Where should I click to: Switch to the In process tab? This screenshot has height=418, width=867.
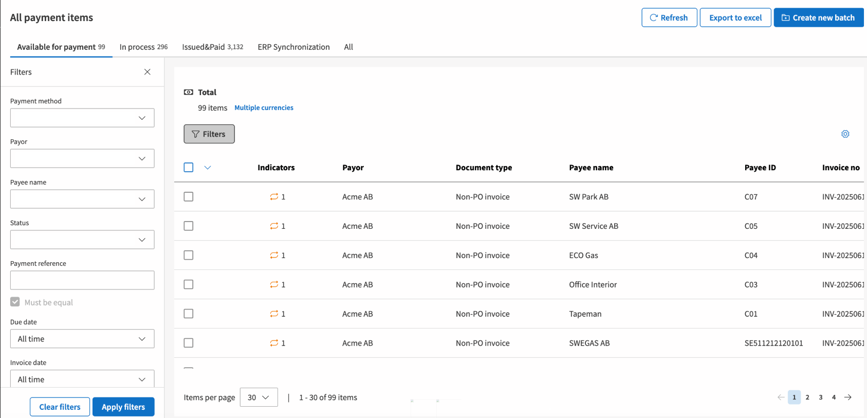(143, 47)
